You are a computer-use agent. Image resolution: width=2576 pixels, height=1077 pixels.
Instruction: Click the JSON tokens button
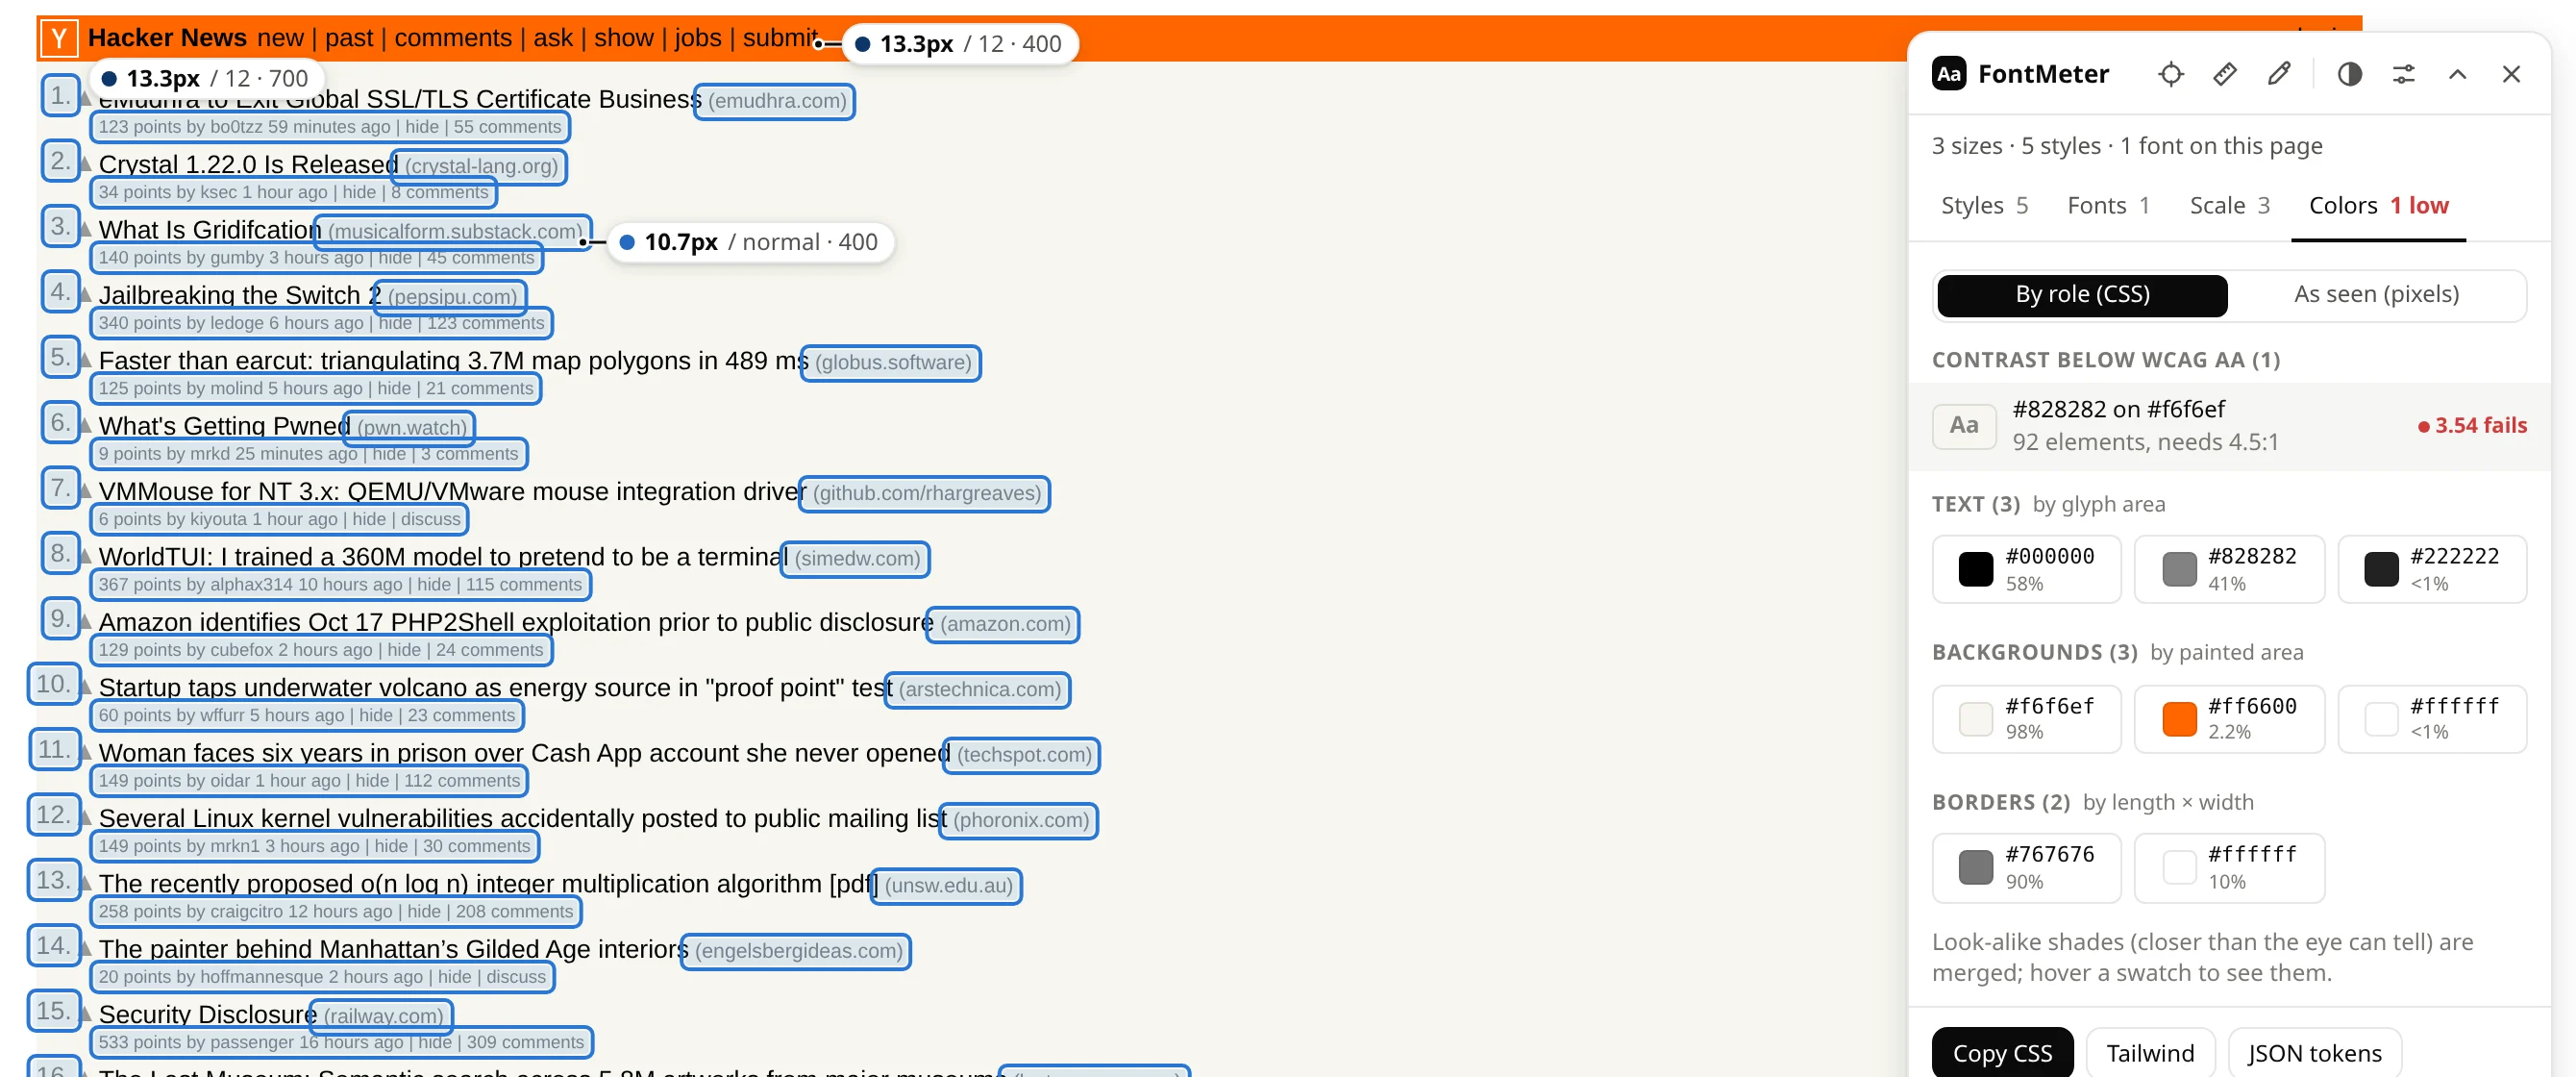click(2314, 1052)
